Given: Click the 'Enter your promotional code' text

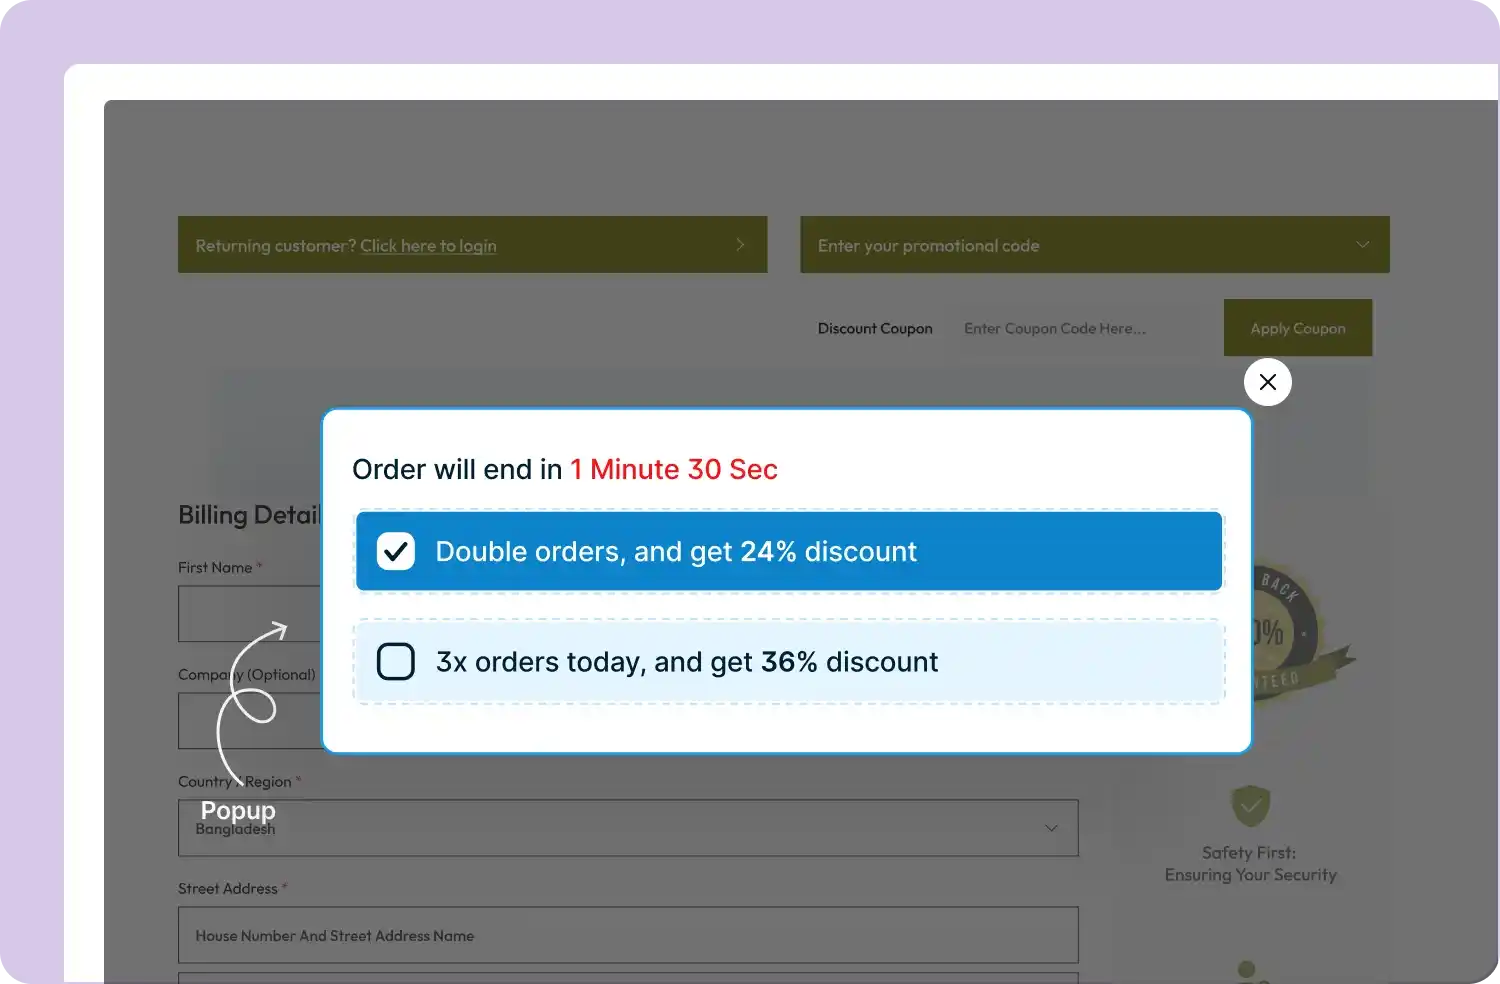Looking at the screenshot, I should pyautogui.click(x=928, y=246).
